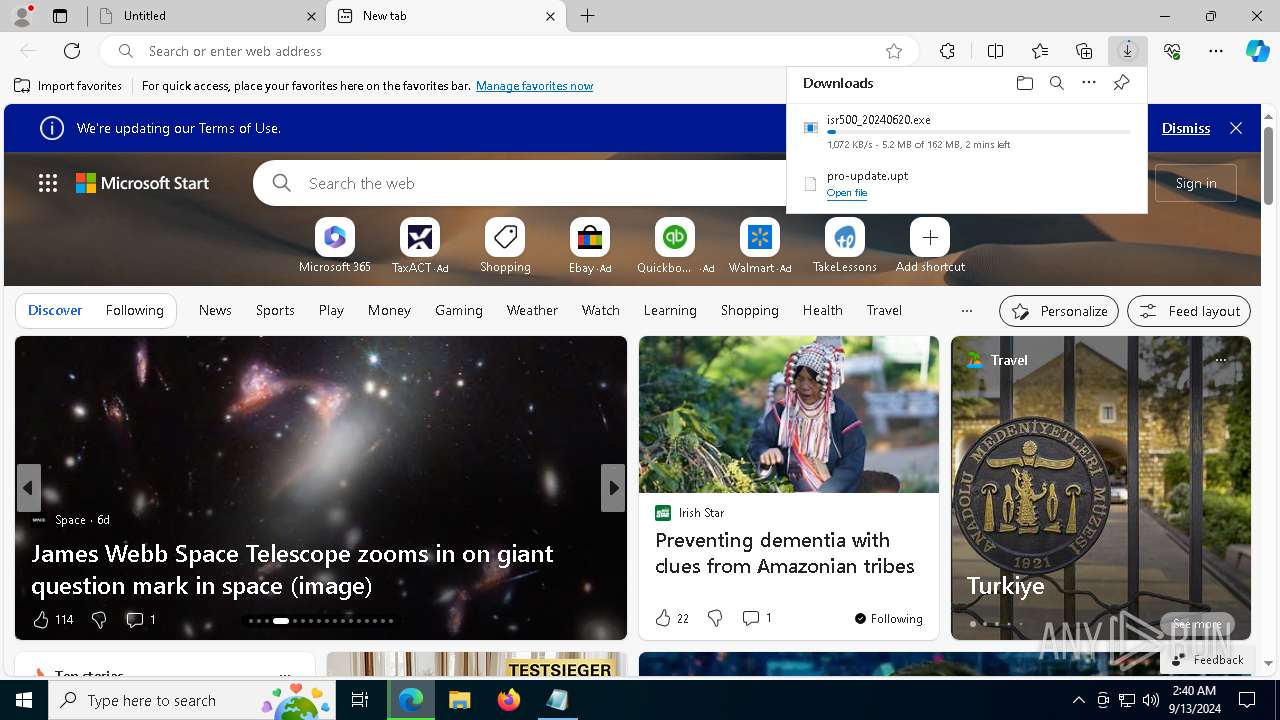Open Firefox from the taskbar
Screen dimensions: 1280x720
(x=509, y=700)
